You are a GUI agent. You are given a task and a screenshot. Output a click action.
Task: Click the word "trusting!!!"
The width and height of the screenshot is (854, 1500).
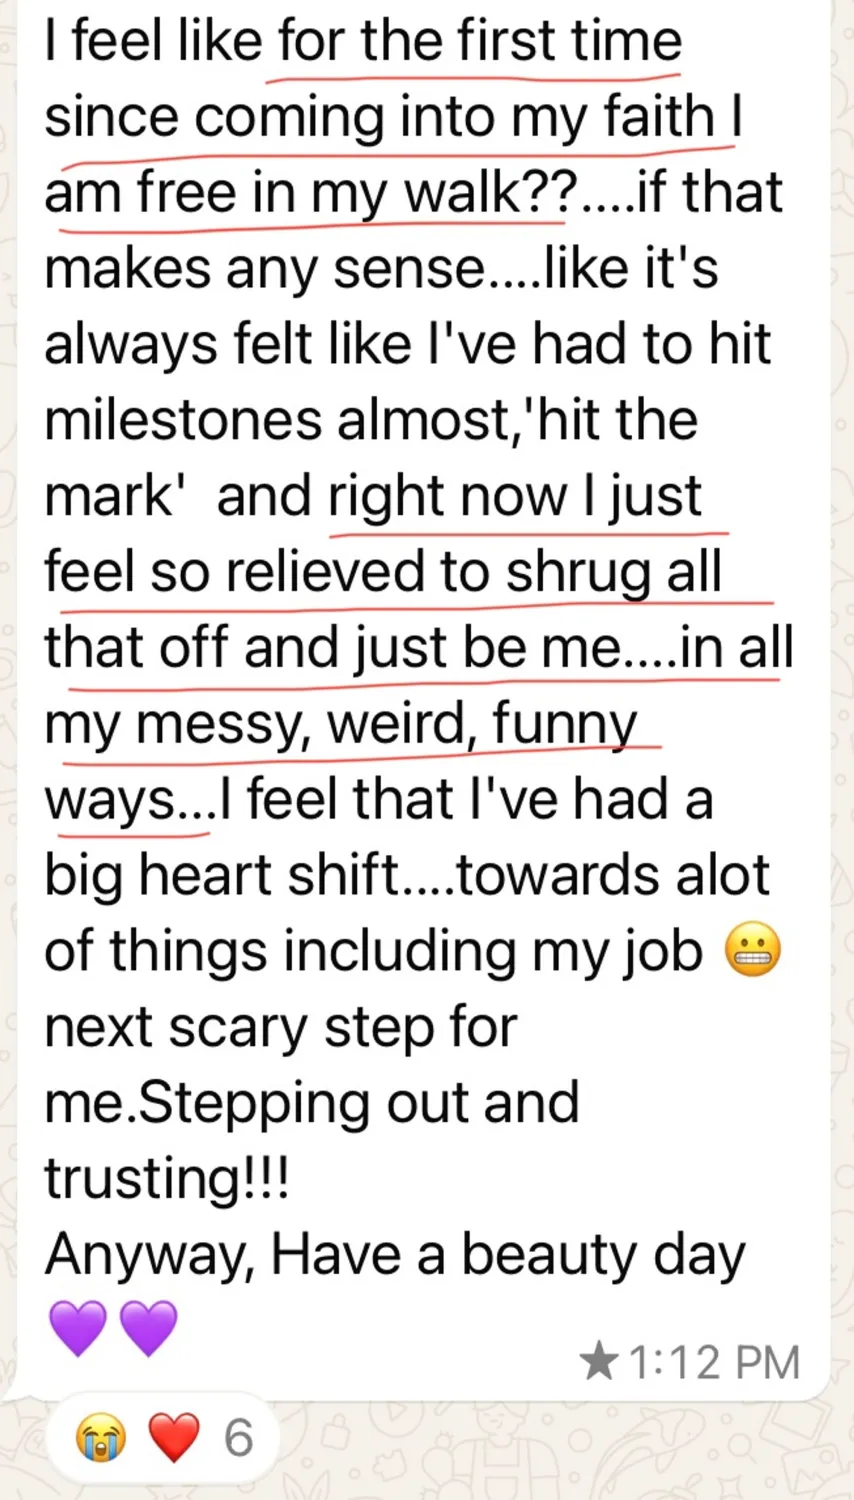[x=166, y=1178]
